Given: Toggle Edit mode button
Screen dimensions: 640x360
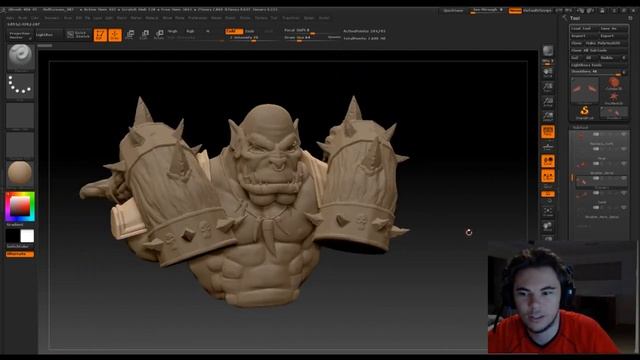Looking at the screenshot, I should [100, 35].
